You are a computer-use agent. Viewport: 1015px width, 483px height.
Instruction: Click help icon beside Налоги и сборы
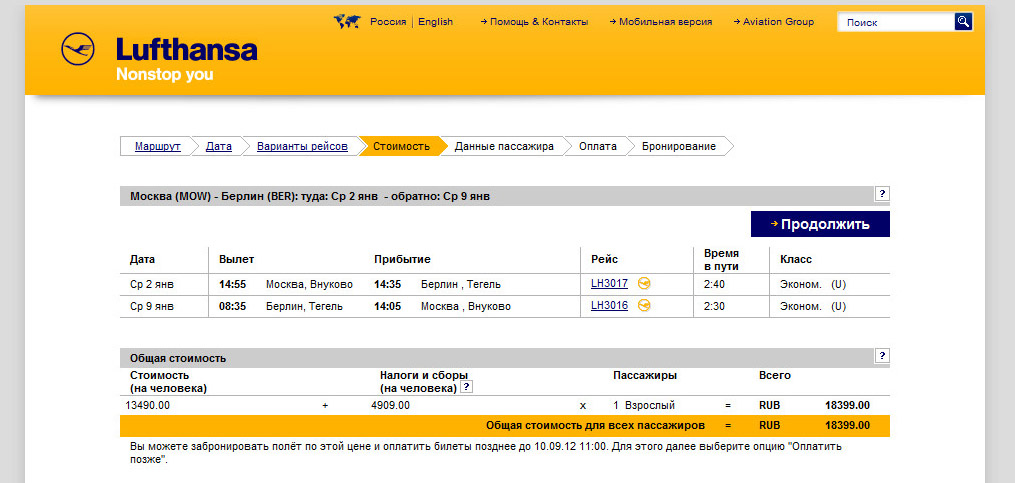click(x=466, y=387)
